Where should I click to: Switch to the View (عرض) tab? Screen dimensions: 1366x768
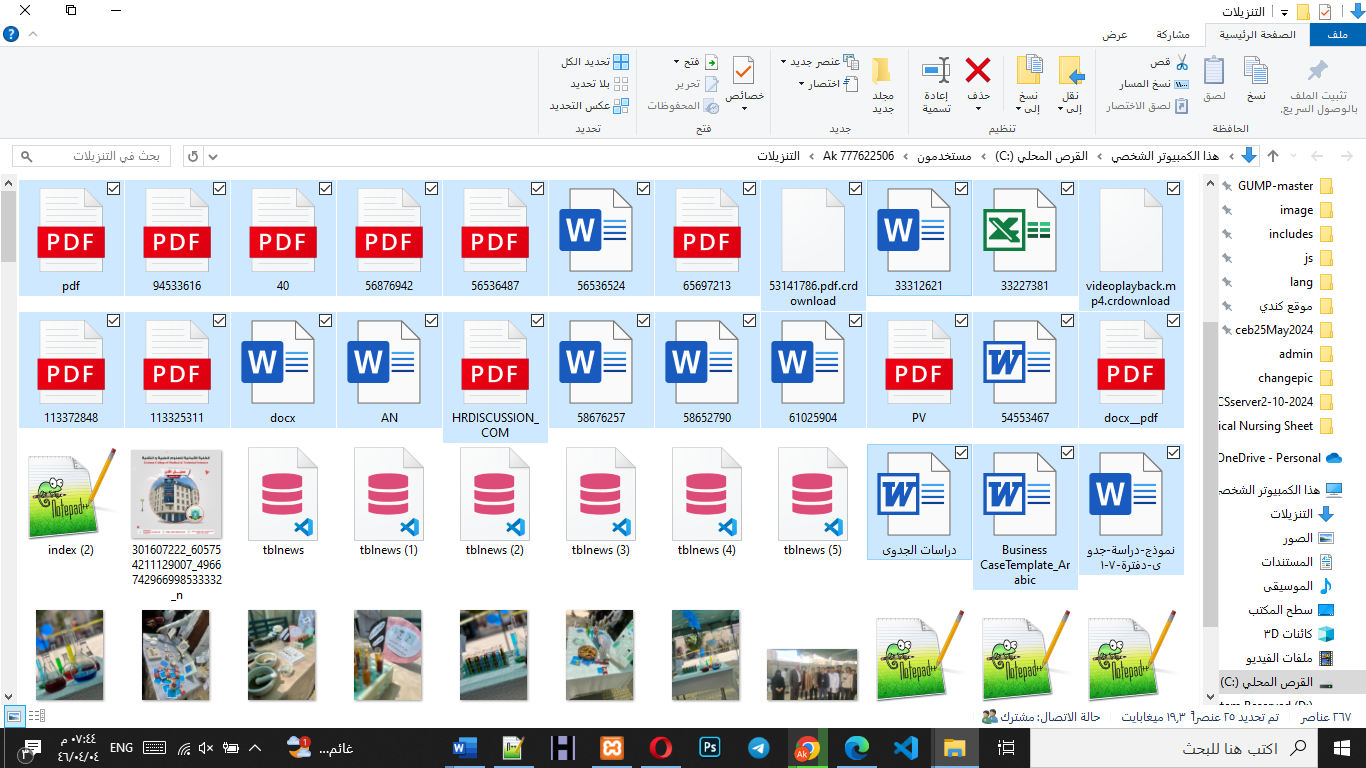point(1115,34)
